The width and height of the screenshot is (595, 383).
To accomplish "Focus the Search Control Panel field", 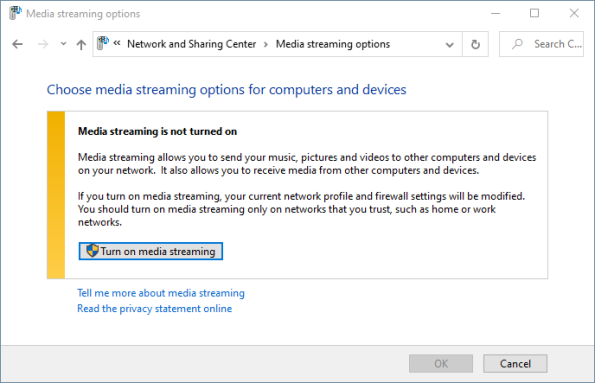I will 541,44.
